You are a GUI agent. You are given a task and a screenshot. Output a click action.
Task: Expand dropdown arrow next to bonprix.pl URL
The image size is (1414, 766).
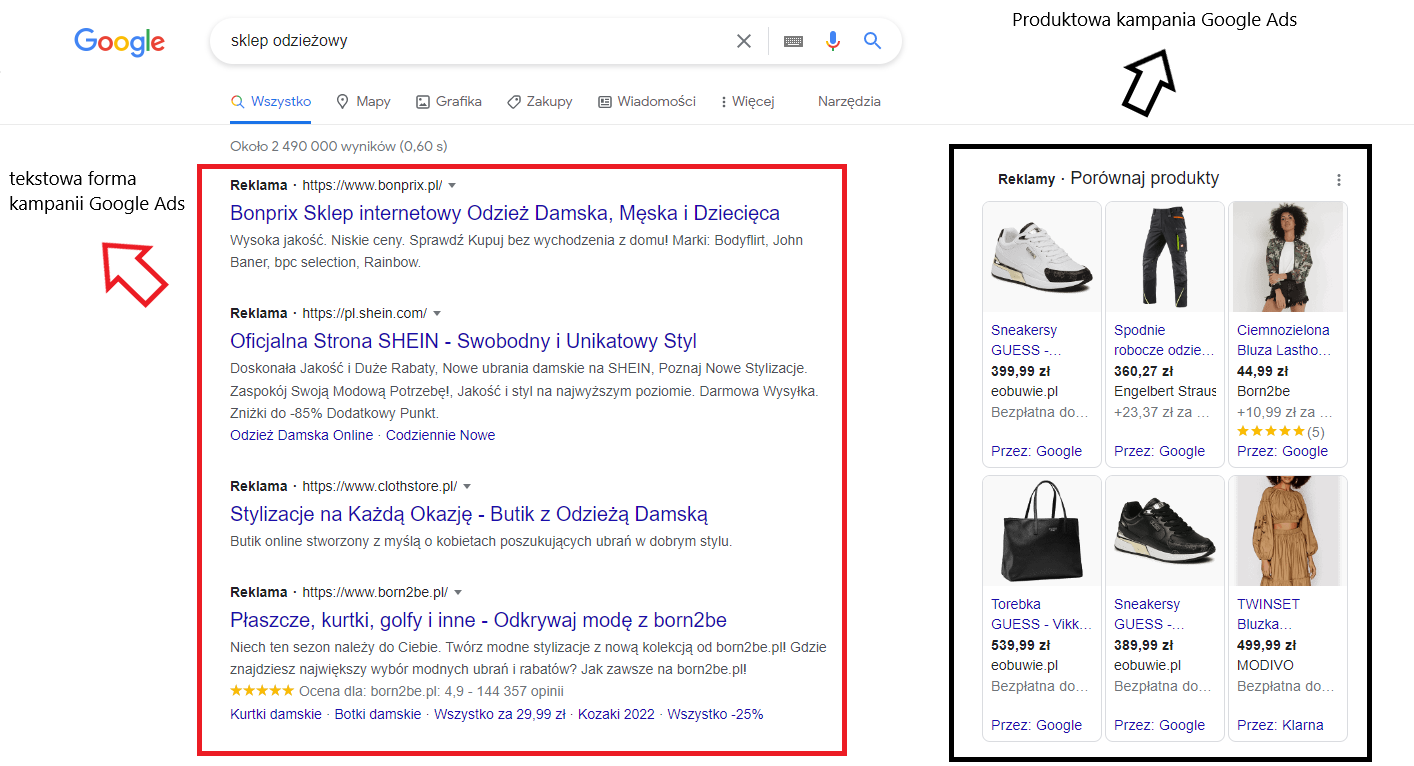(452, 186)
